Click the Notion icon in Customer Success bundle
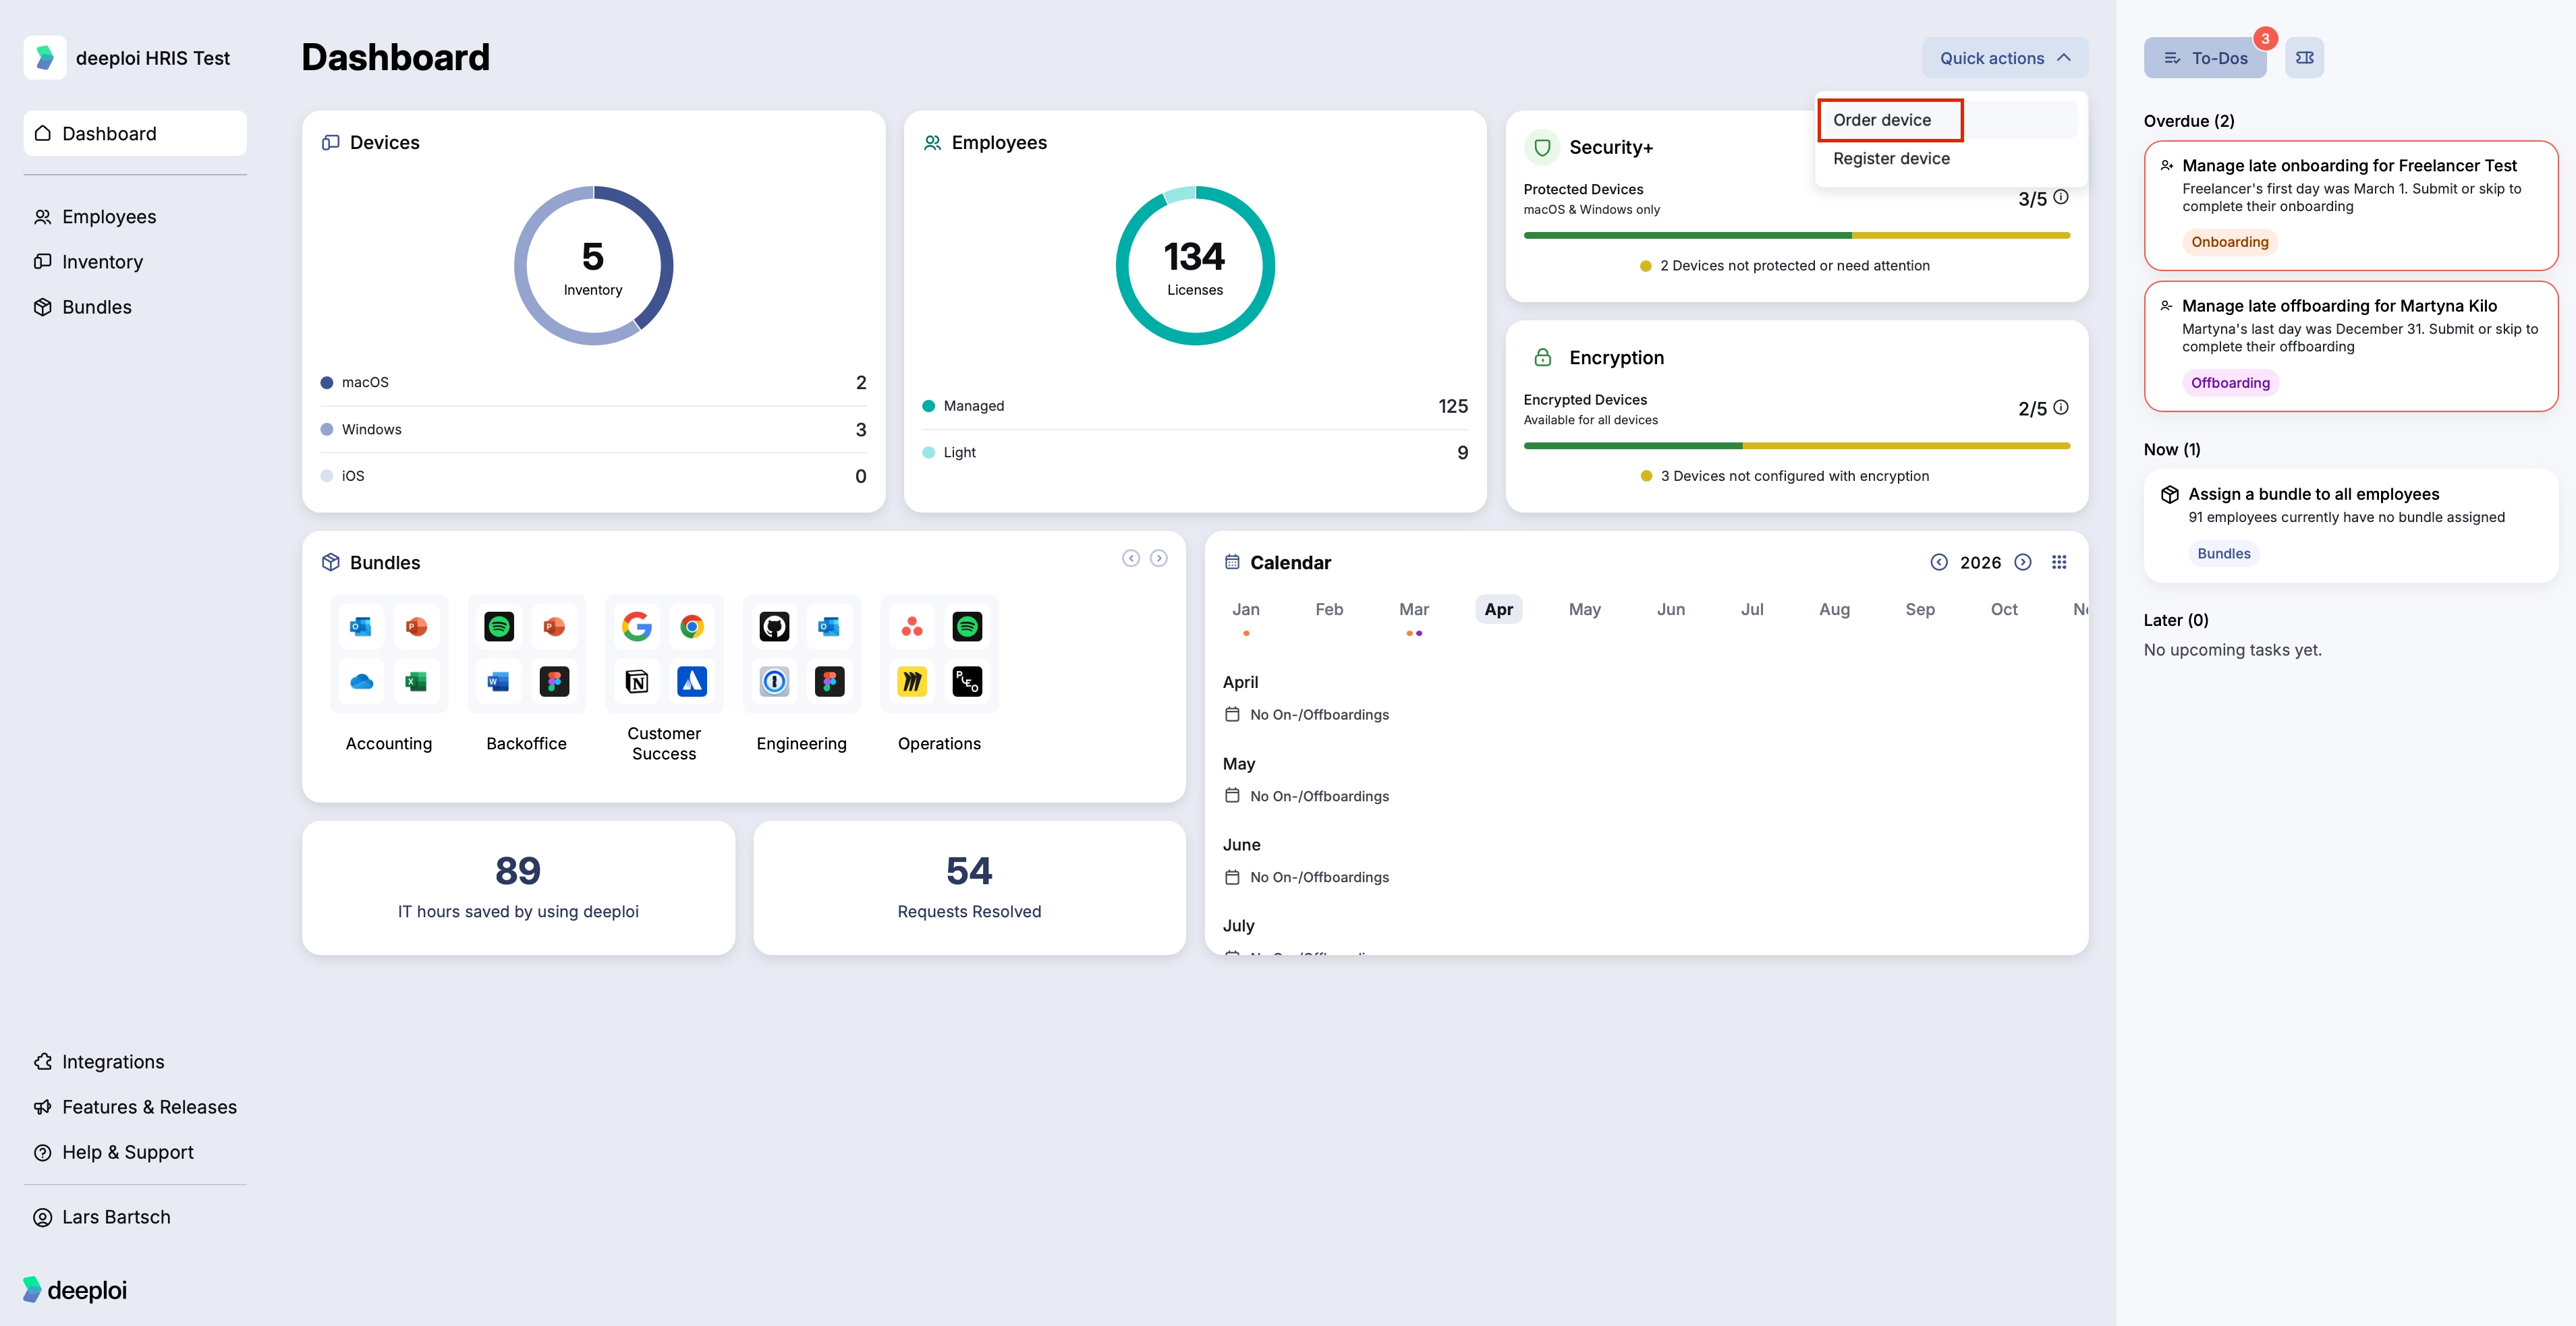2576x1326 pixels. point(637,682)
